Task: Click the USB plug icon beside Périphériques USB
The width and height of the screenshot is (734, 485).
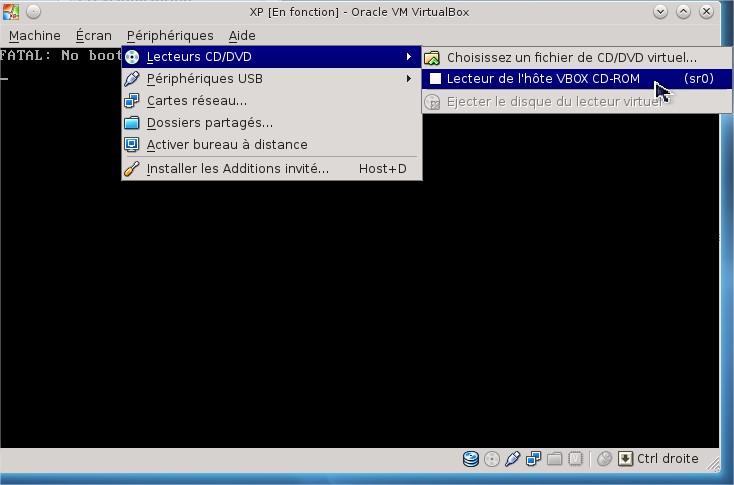Action: click(132, 79)
